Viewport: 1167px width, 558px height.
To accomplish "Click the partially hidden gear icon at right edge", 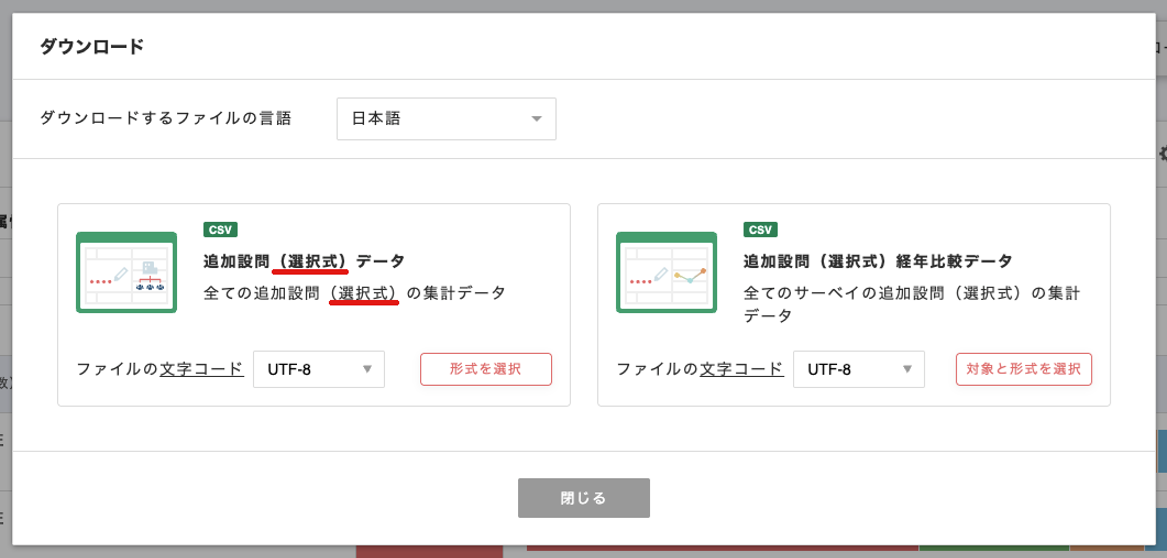I will click(1162, 154).
